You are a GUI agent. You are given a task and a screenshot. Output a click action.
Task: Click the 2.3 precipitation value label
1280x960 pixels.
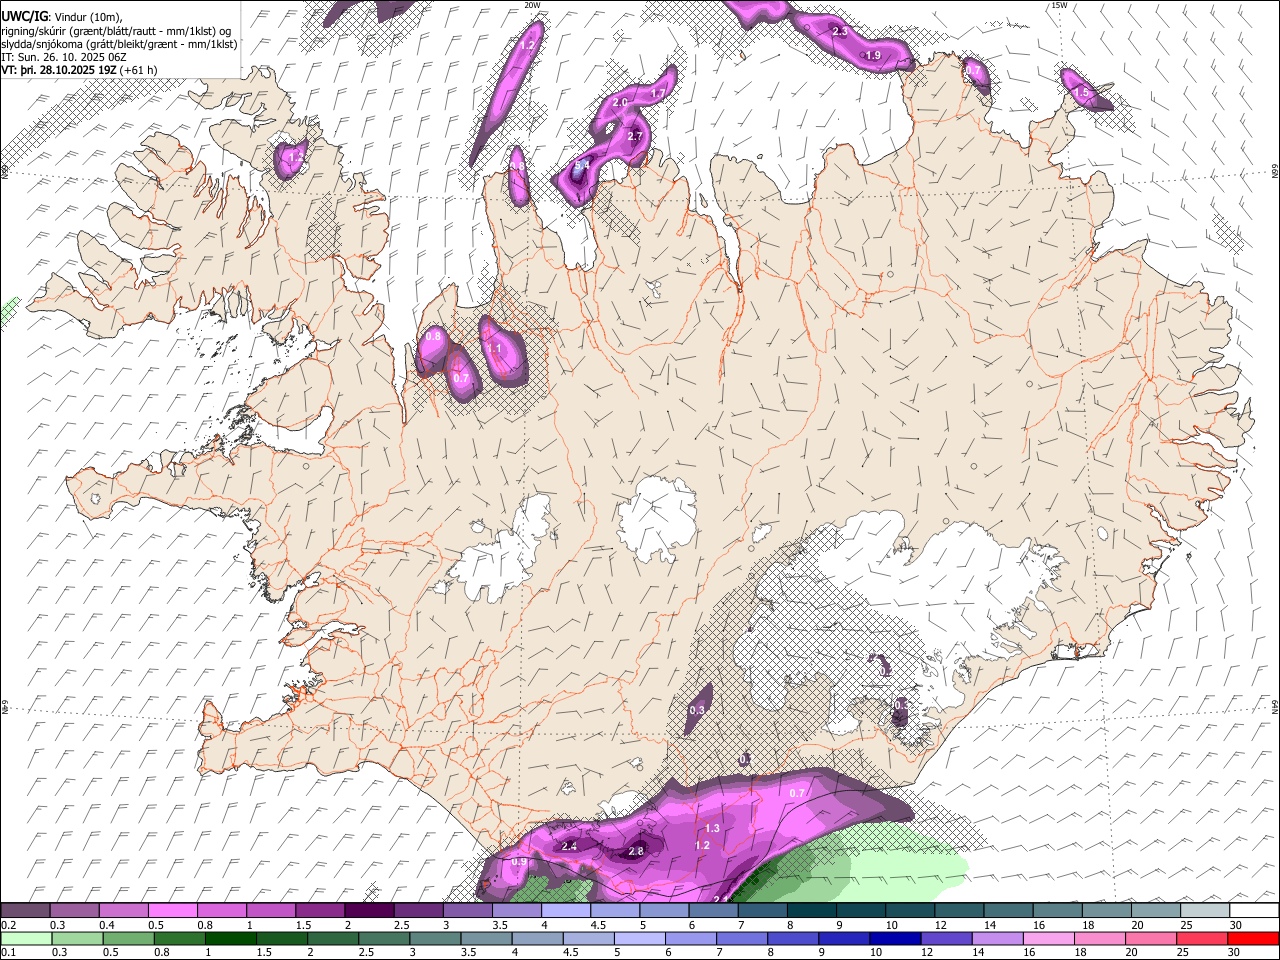(840, 32)
